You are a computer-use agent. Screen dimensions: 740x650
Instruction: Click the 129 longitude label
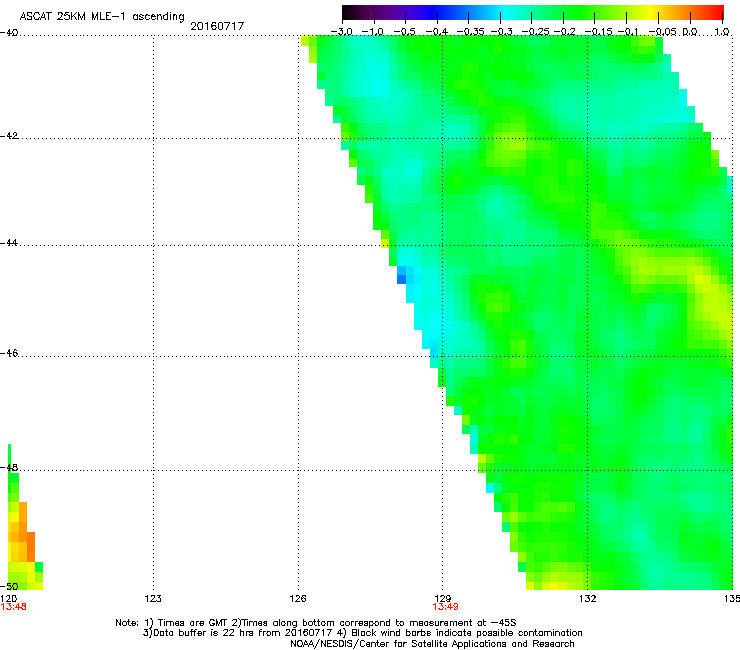[x=442, y=598]
